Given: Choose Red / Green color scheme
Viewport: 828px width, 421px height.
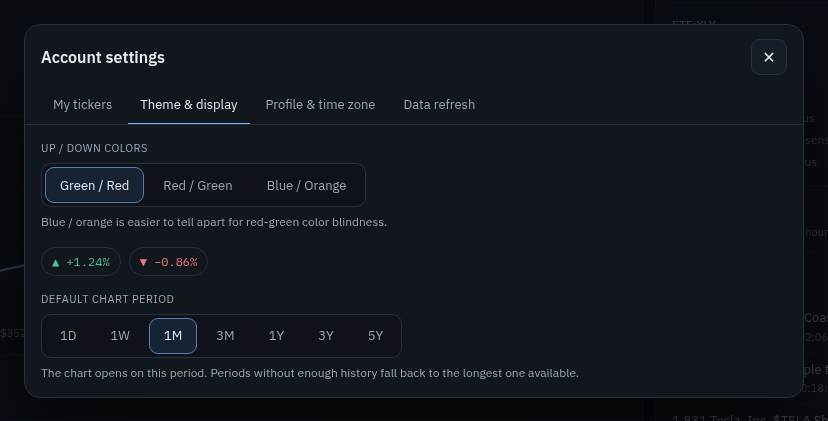Looking at the screenshot, I should [x=197, y=185].
